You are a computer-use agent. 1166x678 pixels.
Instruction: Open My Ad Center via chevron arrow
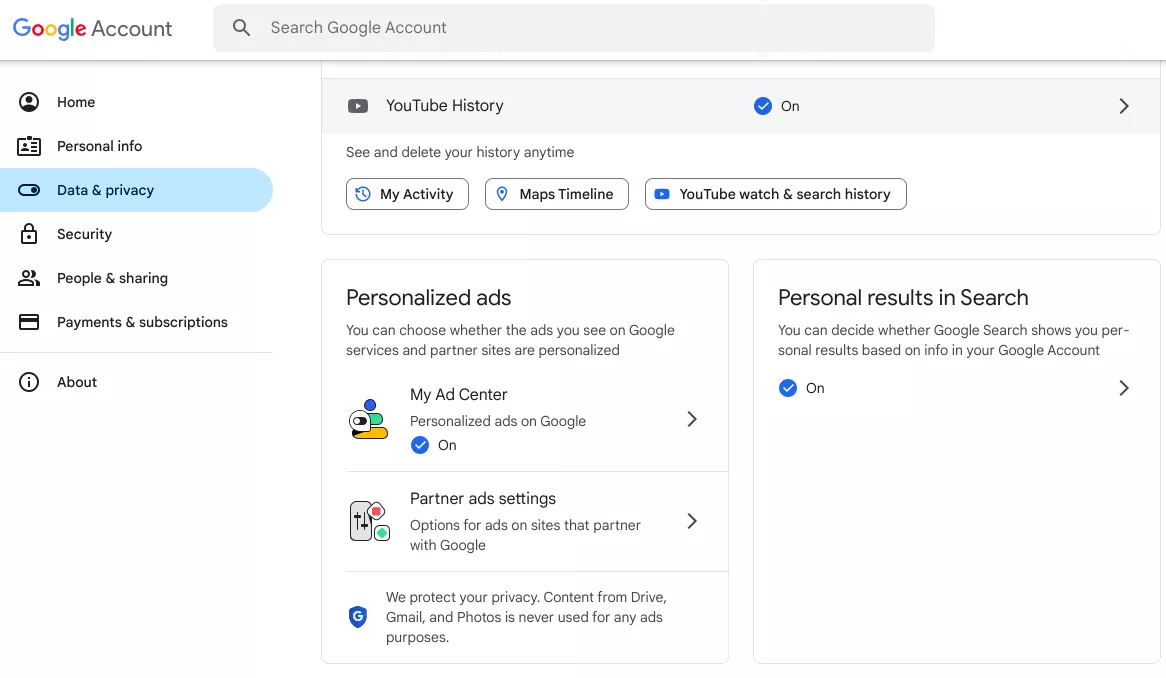[692, 419]
